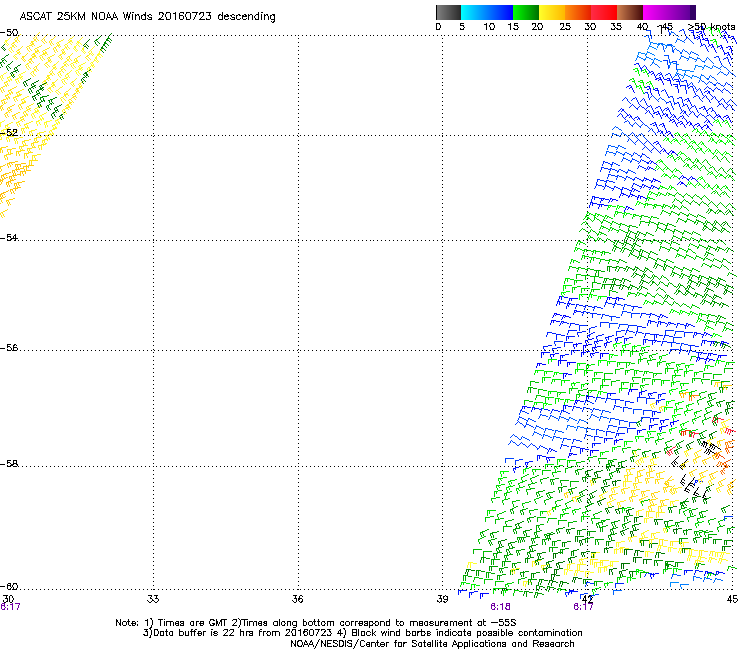Click the red 30-35 knots legend segment
The image size is (740, 650).
604,12
